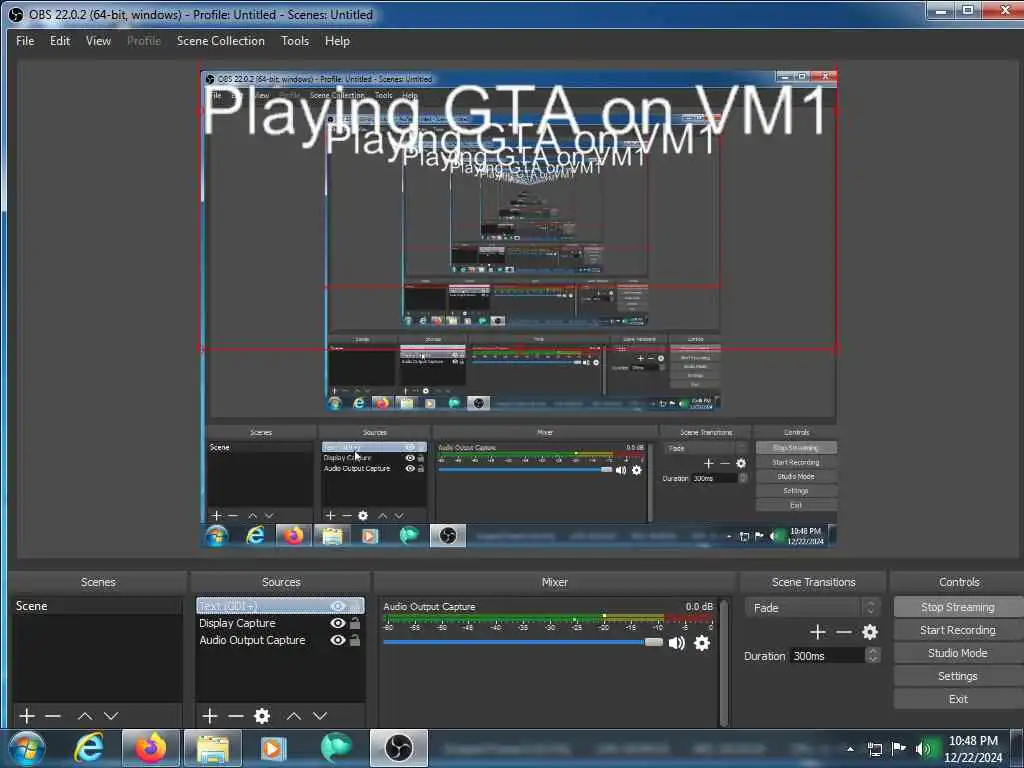Remove the scene transition with minus icon

(x=844, y=632)
